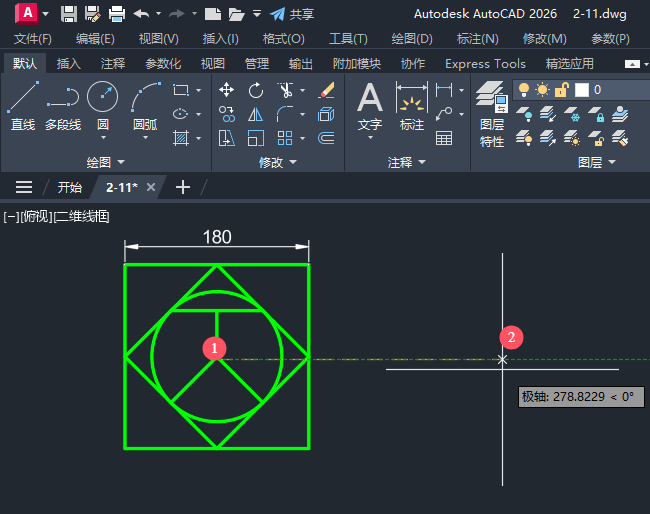Screen dimensions: 650x514
Task: Expand the Modify (修改) panel
Action: point(278,162)
